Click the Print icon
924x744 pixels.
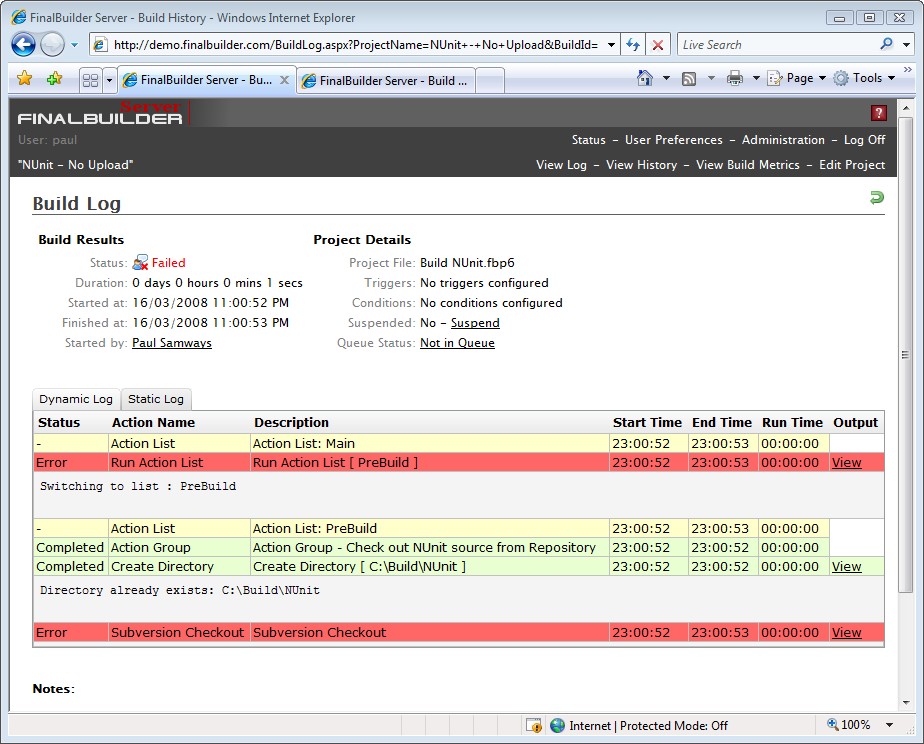click(x=735, y=78)
